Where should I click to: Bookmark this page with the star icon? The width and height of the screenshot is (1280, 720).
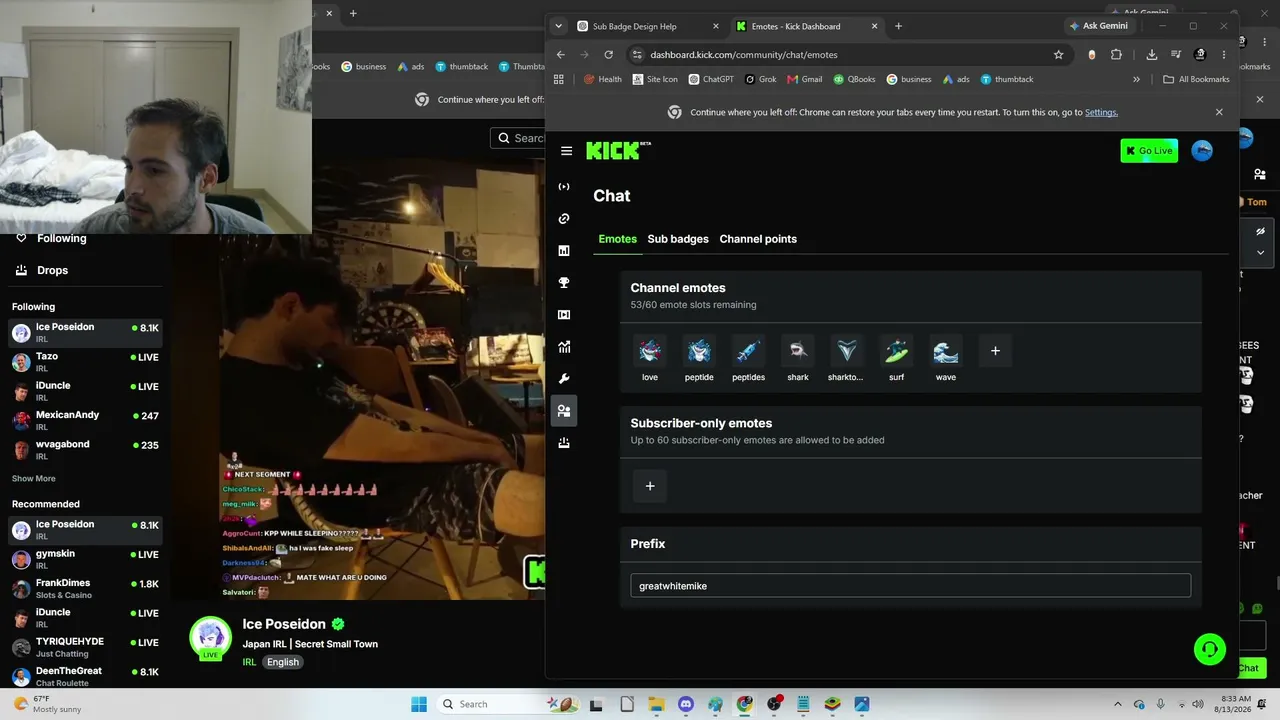(1058, 55)
